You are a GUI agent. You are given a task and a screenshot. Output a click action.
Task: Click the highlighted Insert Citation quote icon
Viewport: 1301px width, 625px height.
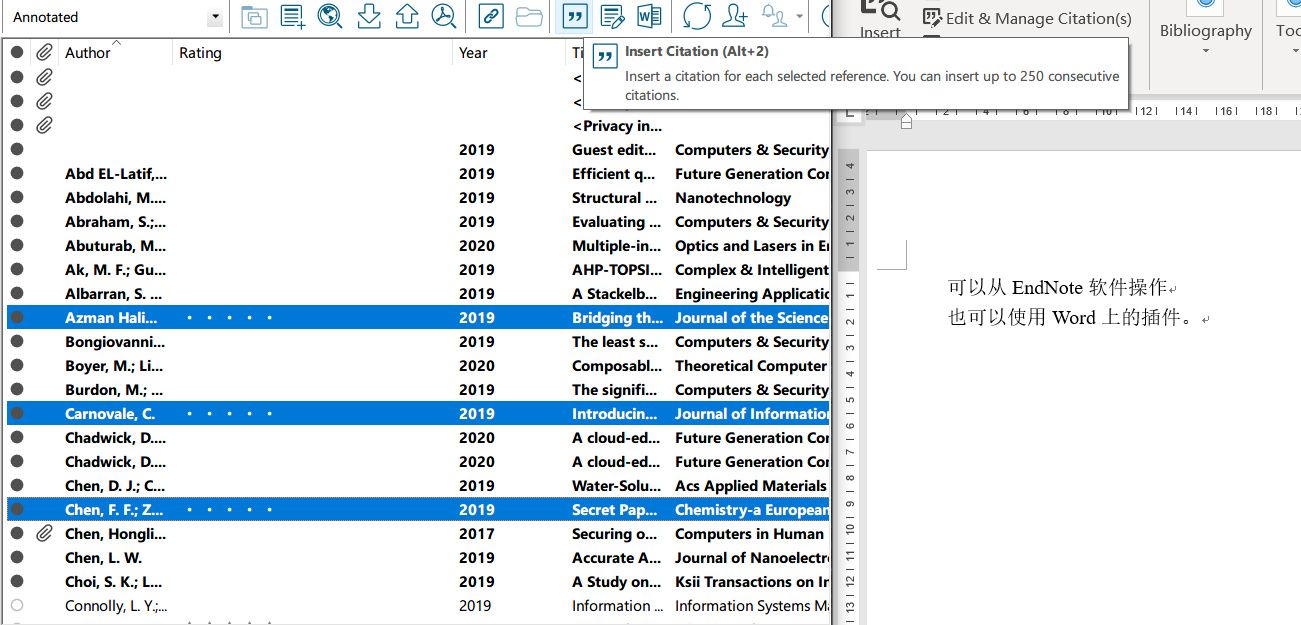[572, 17]
